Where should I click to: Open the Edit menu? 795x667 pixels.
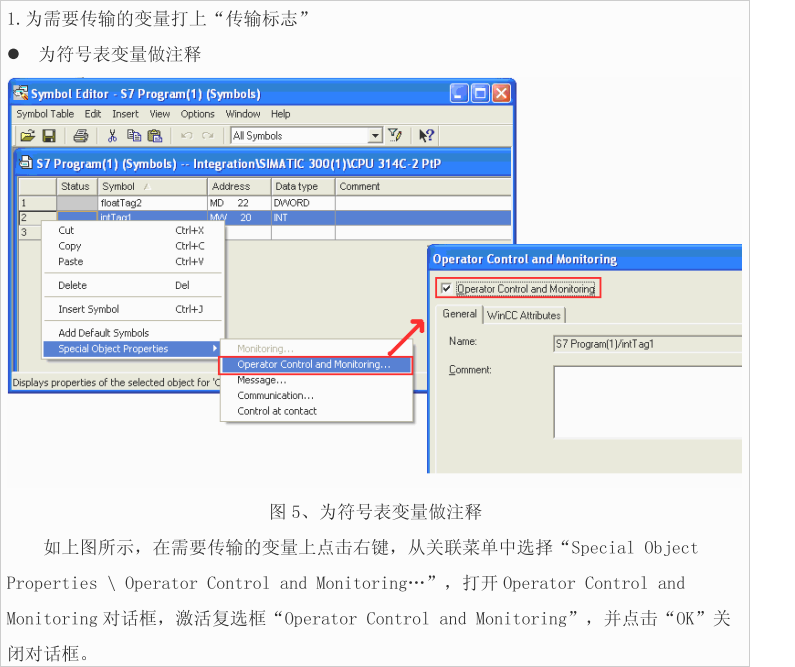pos(93,114)
